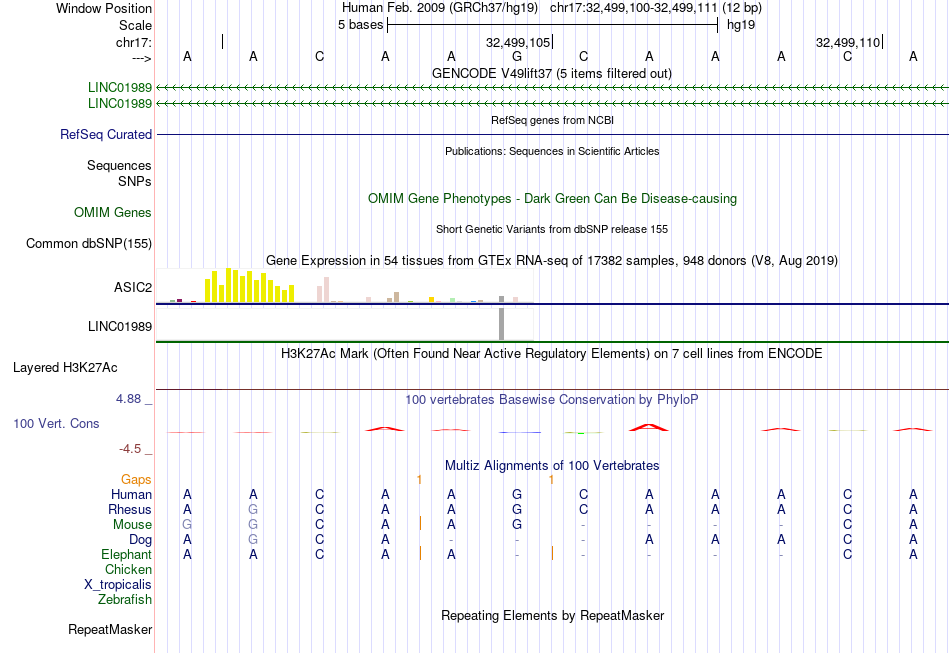Click the hg19 label after scale bar
Viewport: 950px width, 653px height.
coord(741,25)
